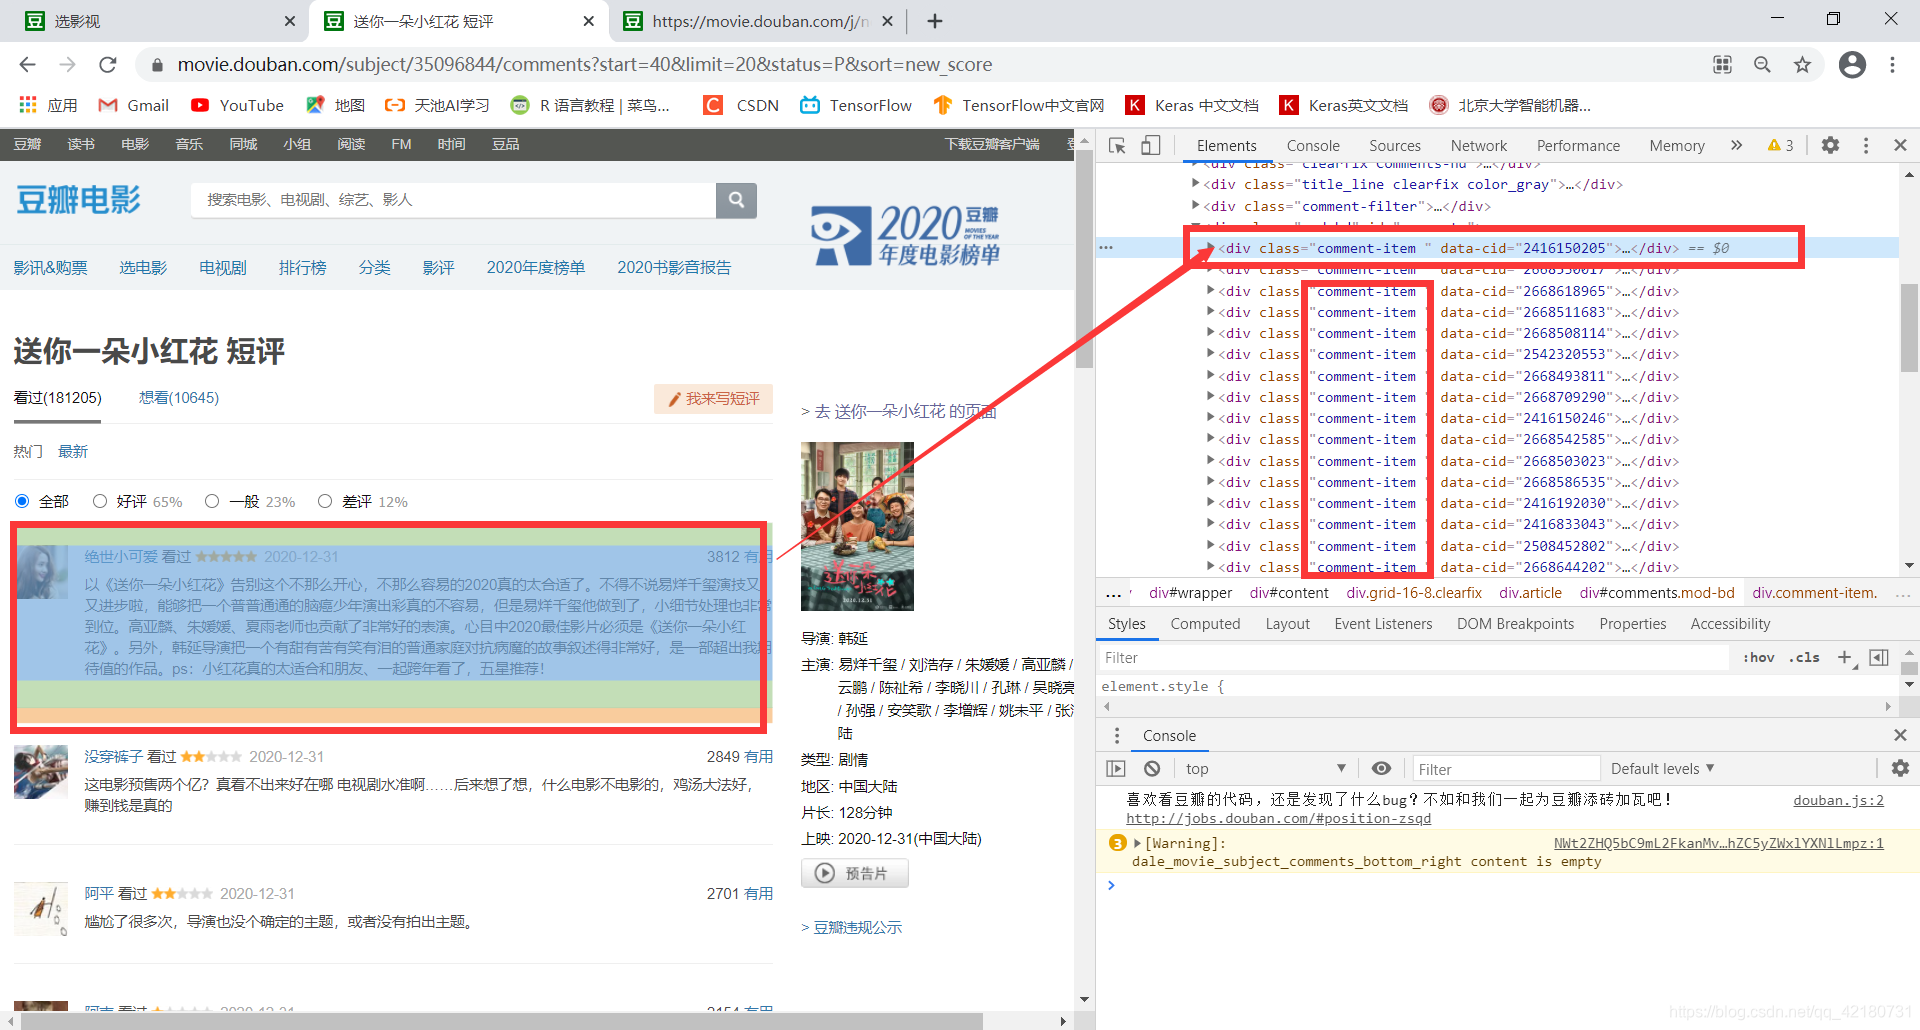Toggle .cls class editor
Screen dimensions: 1920x1030
[x=1805, y=657]
